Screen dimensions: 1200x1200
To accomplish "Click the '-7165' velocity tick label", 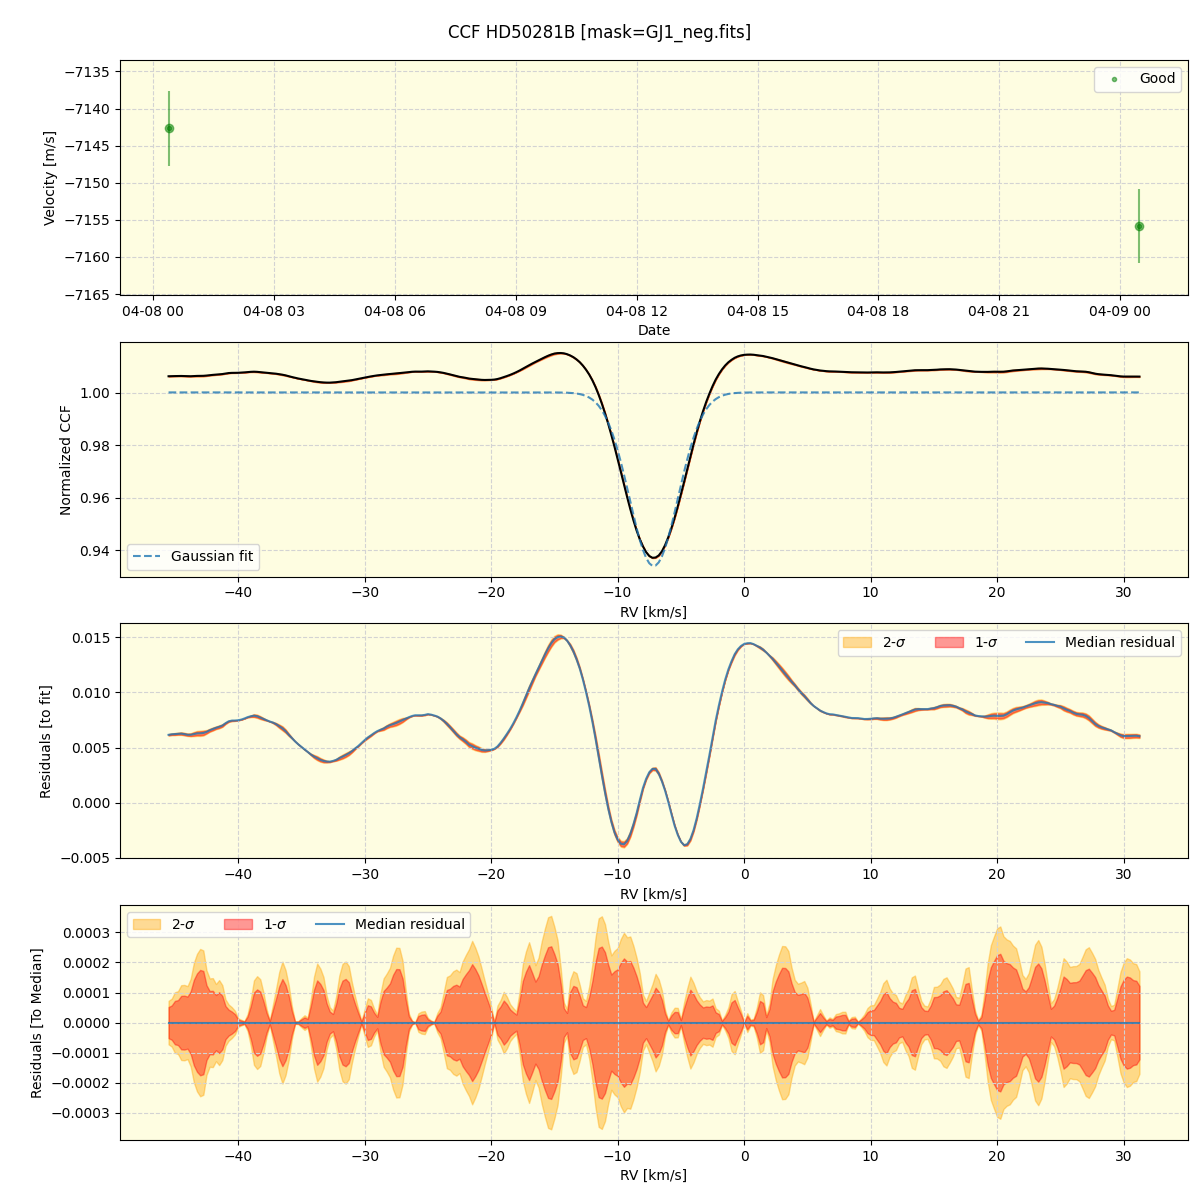I will pyautogui.click(x=88, y=294).
